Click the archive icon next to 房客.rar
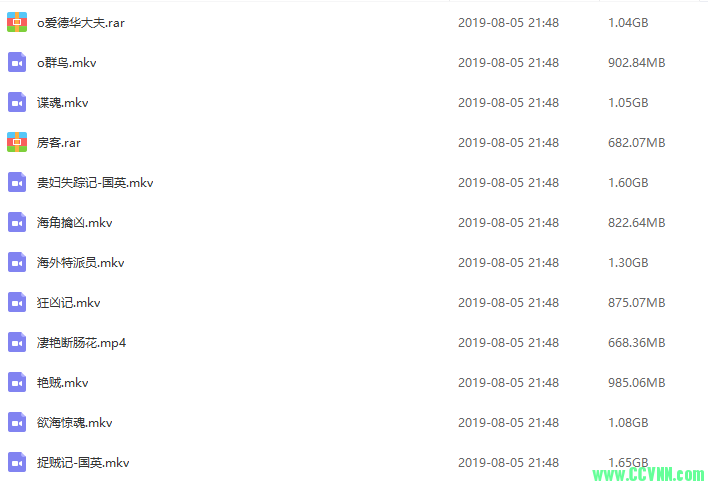The width and height of the screenshot is (708, 485). click(17, 142)
